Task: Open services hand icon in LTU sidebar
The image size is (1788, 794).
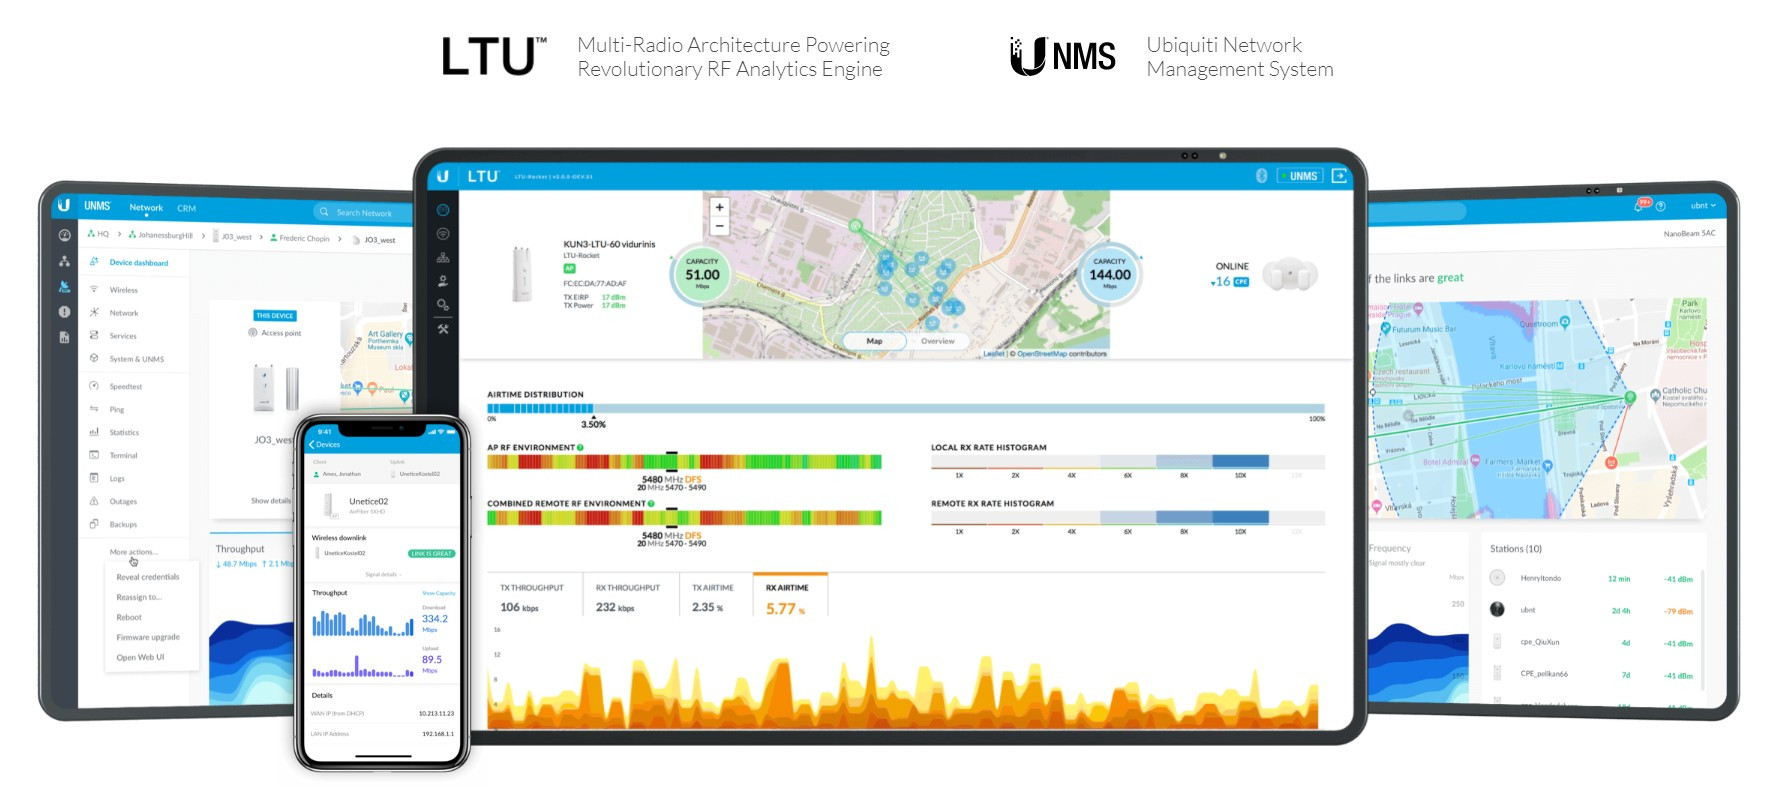Action: pos(443,281)
